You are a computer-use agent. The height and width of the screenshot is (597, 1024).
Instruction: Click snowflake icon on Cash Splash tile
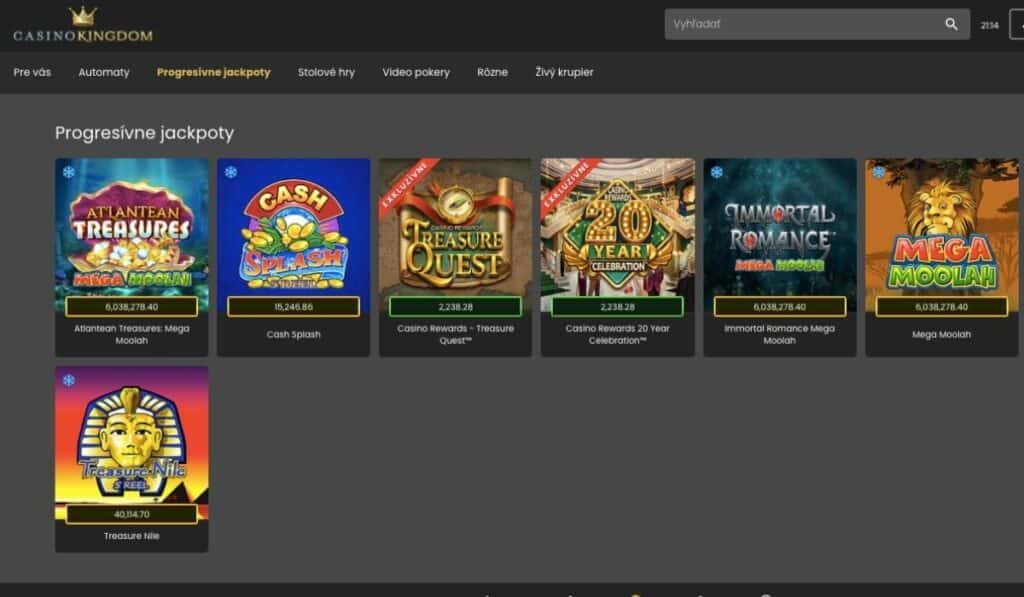231,173
